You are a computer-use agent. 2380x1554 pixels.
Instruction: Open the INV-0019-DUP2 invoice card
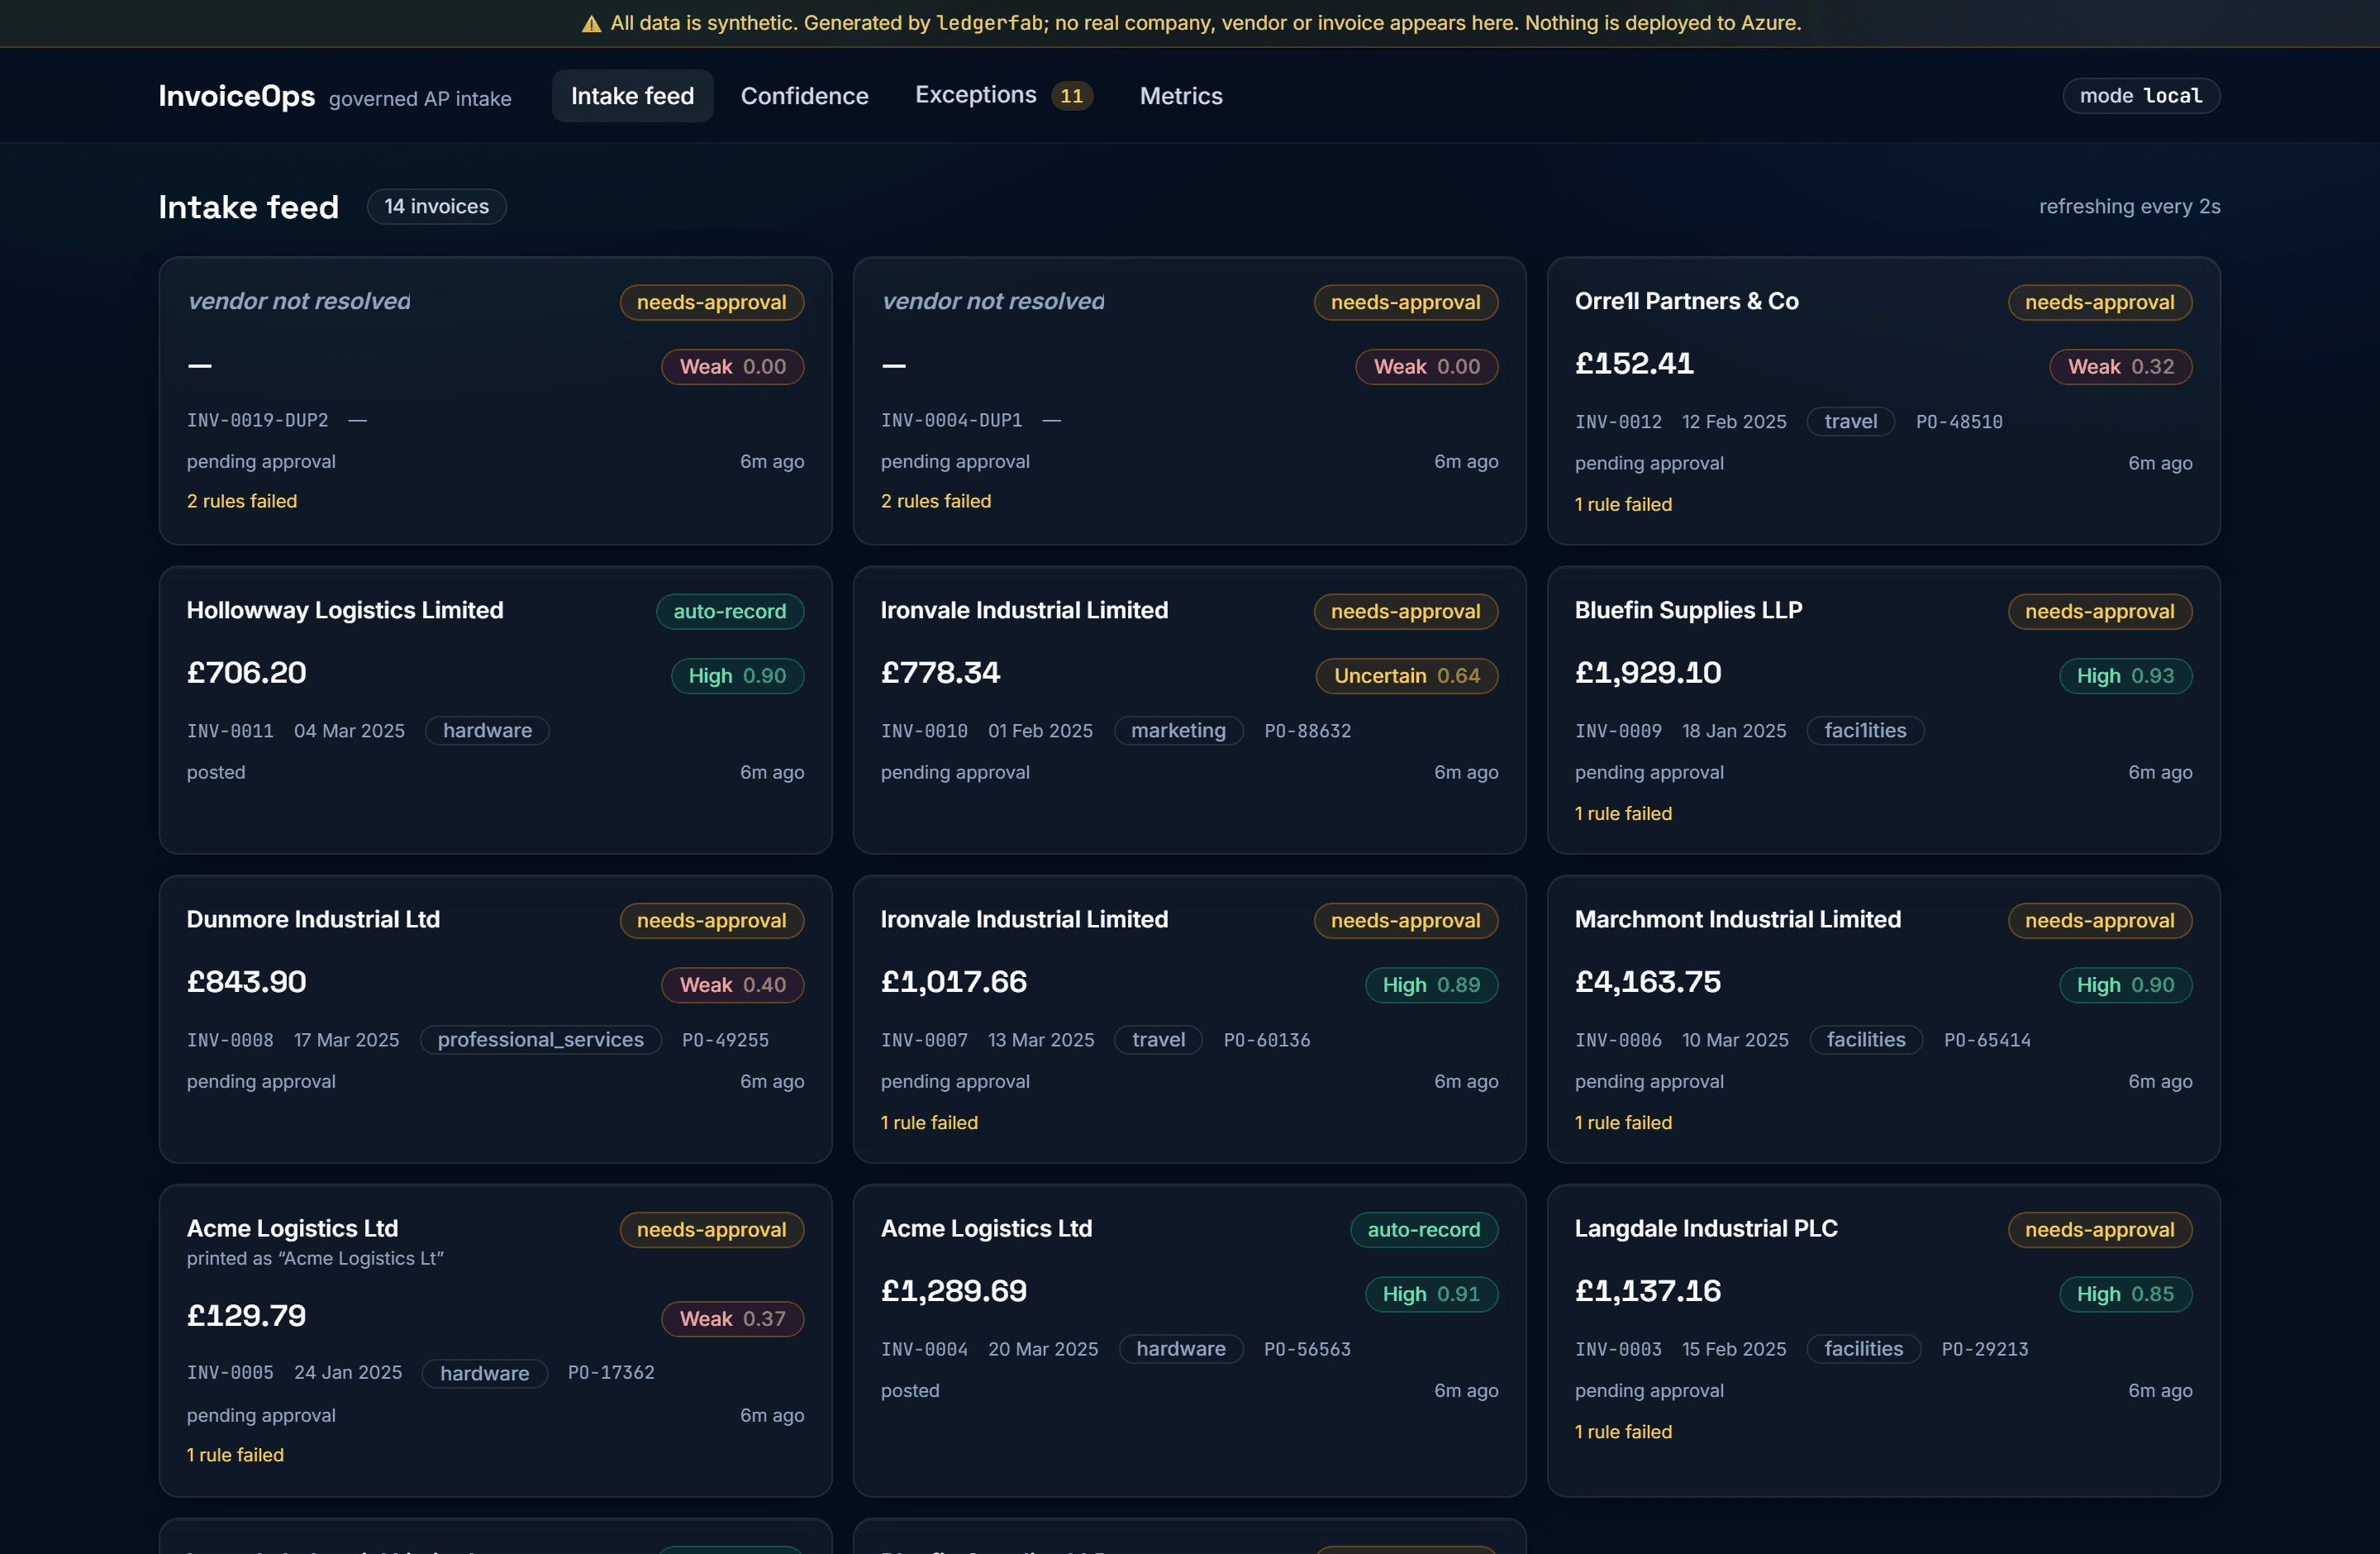tap(495, 401)
